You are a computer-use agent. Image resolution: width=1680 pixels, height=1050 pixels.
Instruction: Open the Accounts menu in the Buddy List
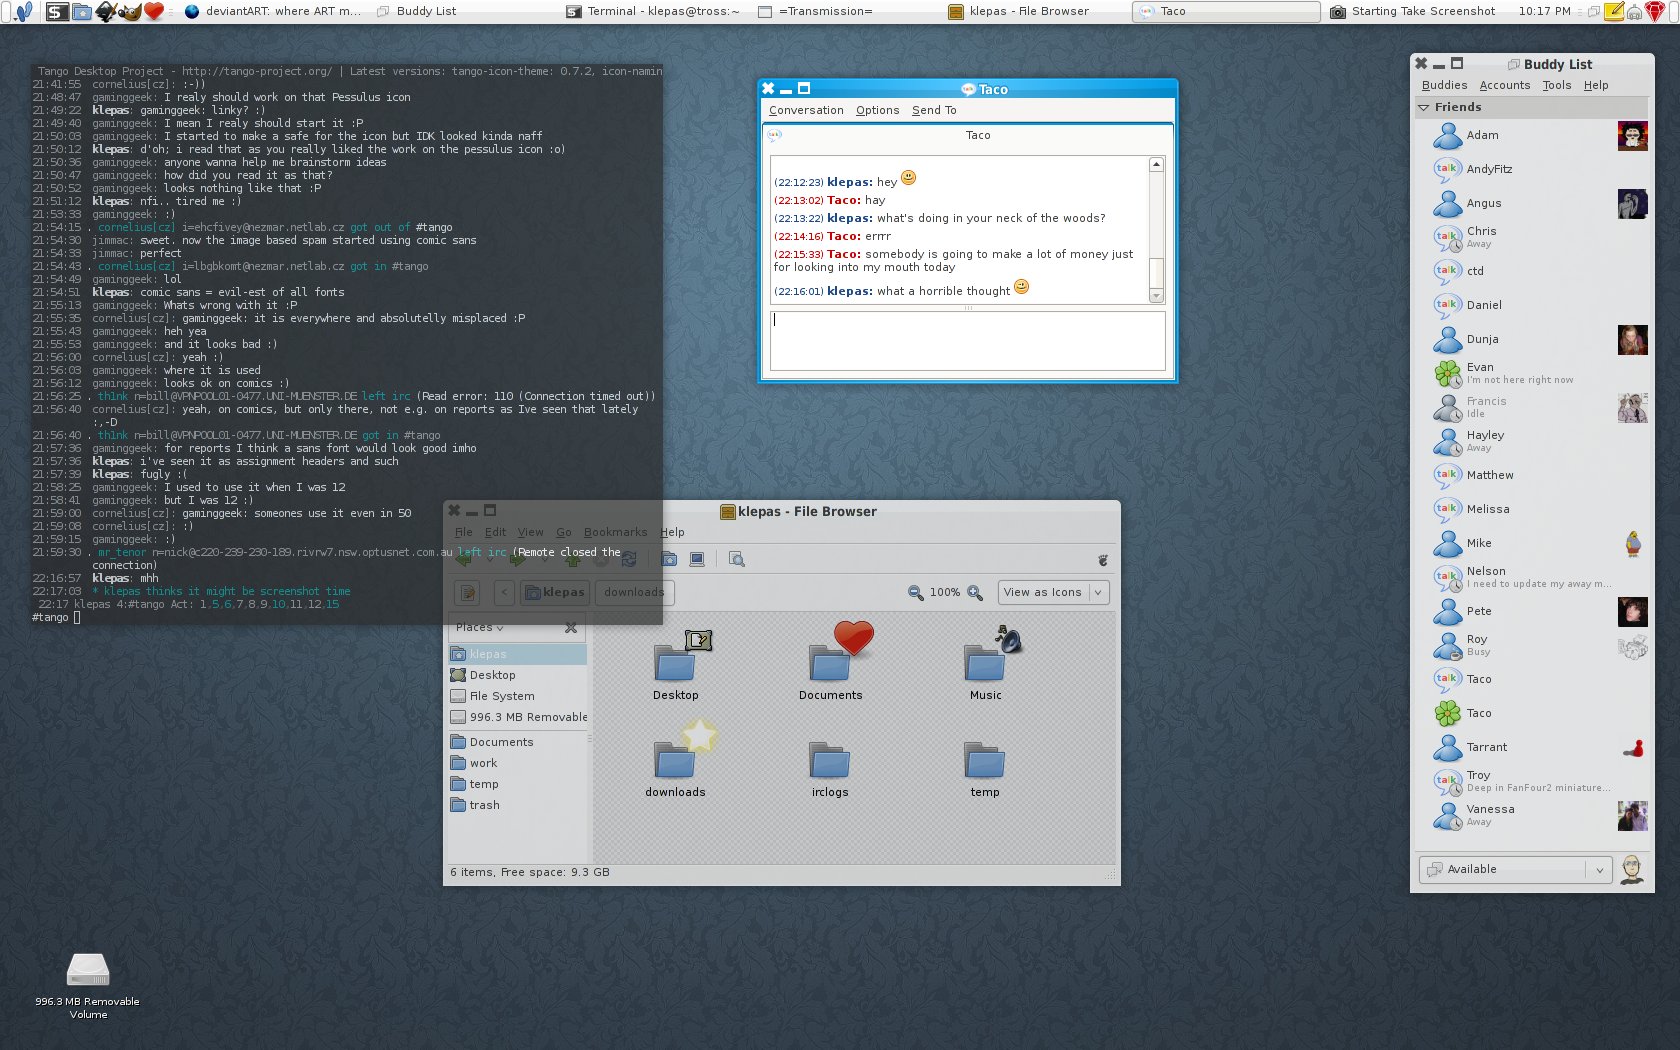[x=1504, y=85]
